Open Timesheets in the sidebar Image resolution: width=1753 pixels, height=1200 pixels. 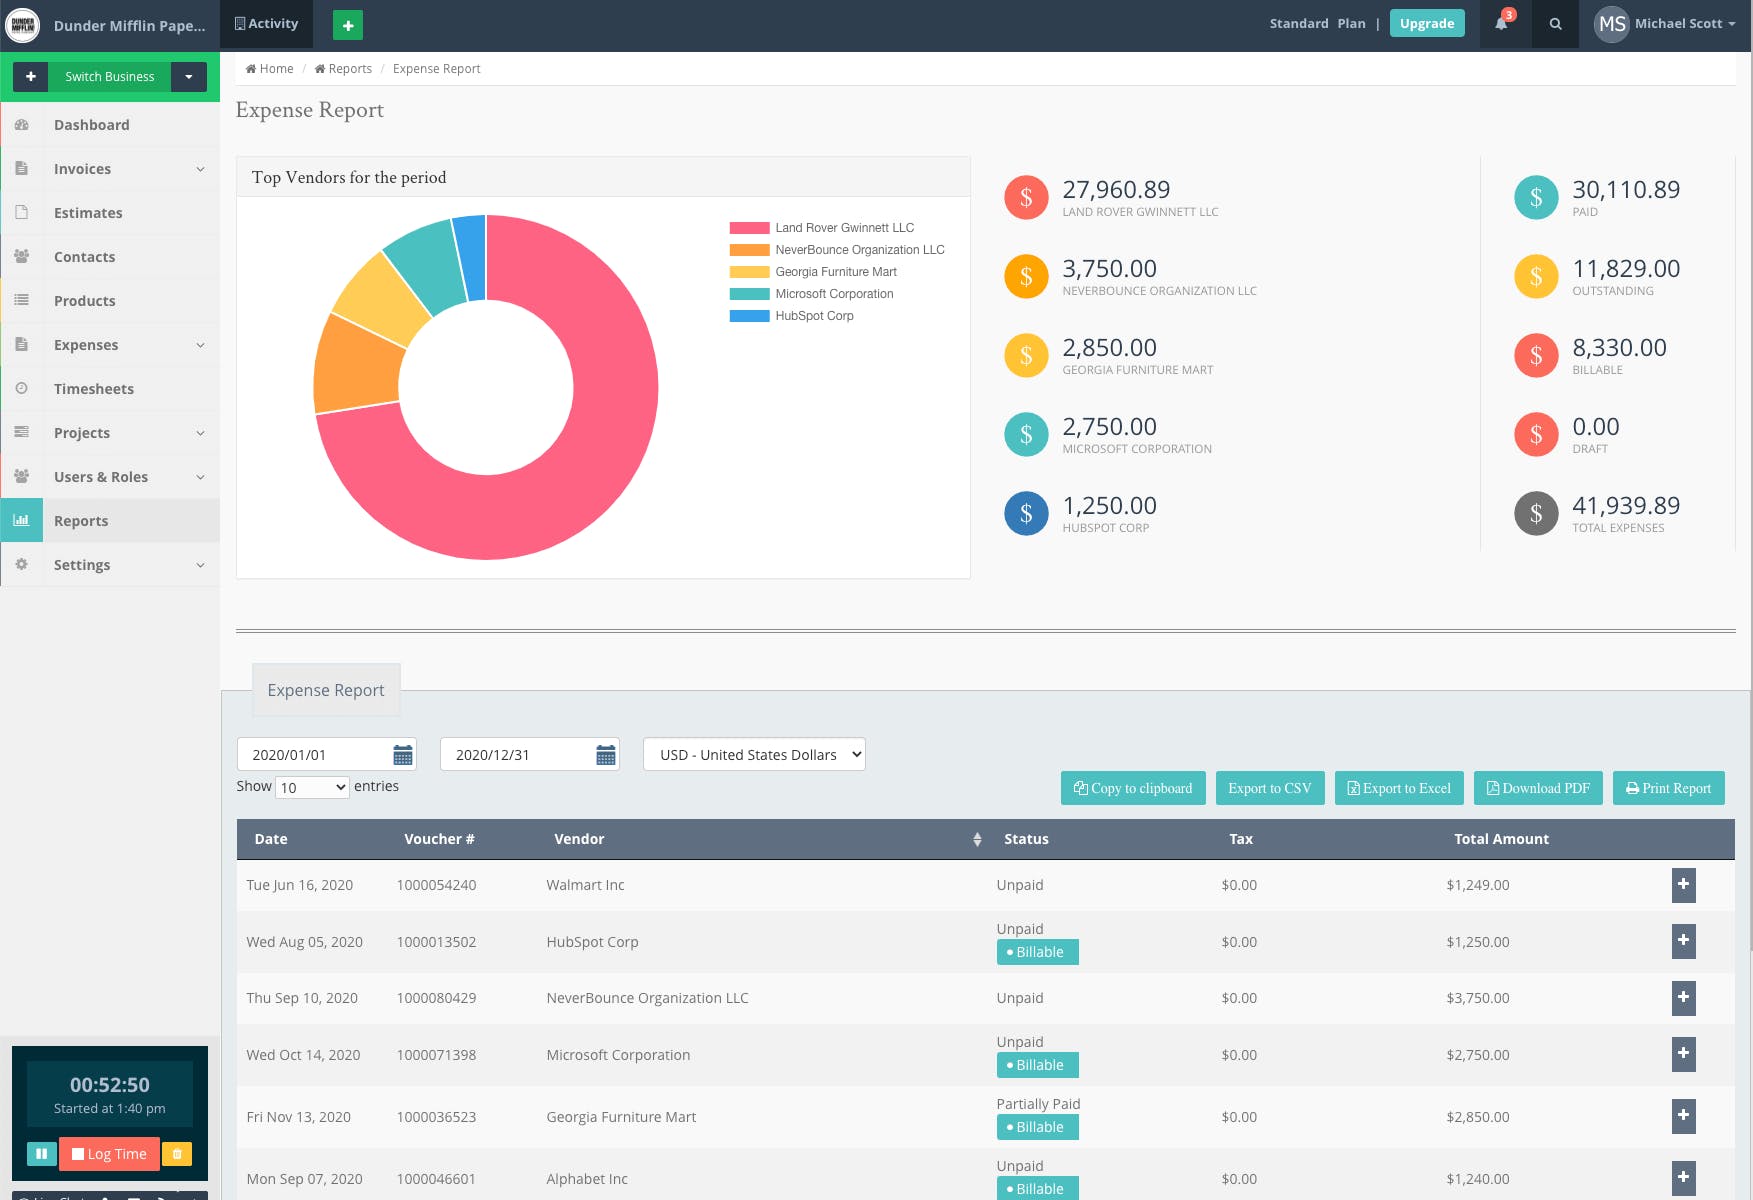tap(110, 389)
